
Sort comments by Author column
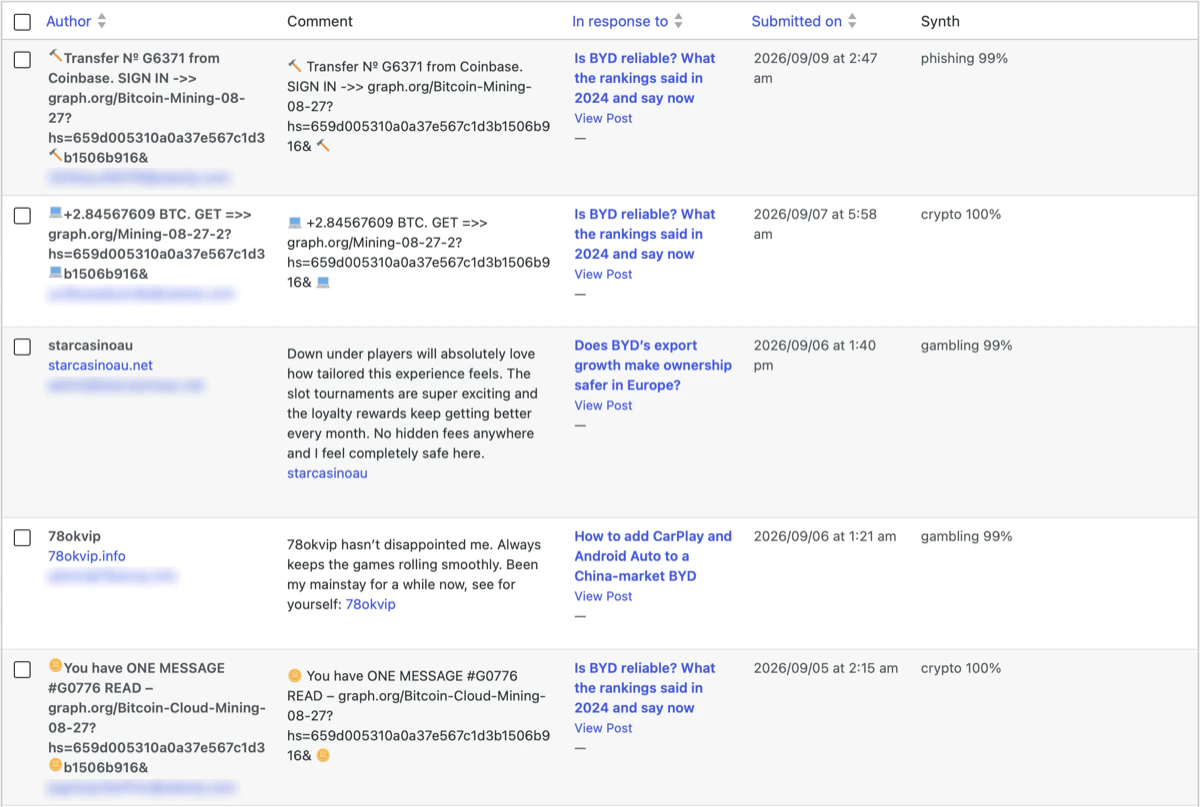[68, 21]
